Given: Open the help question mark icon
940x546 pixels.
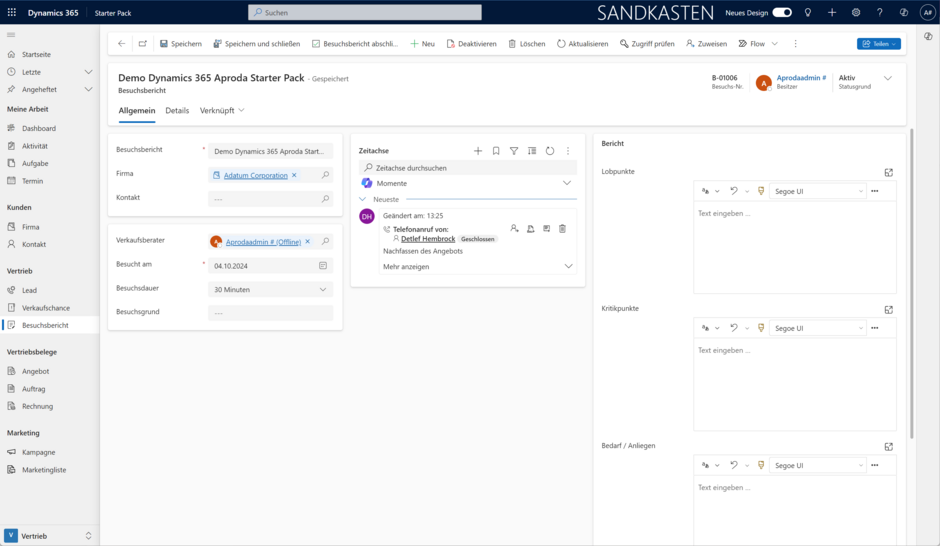Looking at the screenshot, I should pyautogui.click(x=879, y=12).
